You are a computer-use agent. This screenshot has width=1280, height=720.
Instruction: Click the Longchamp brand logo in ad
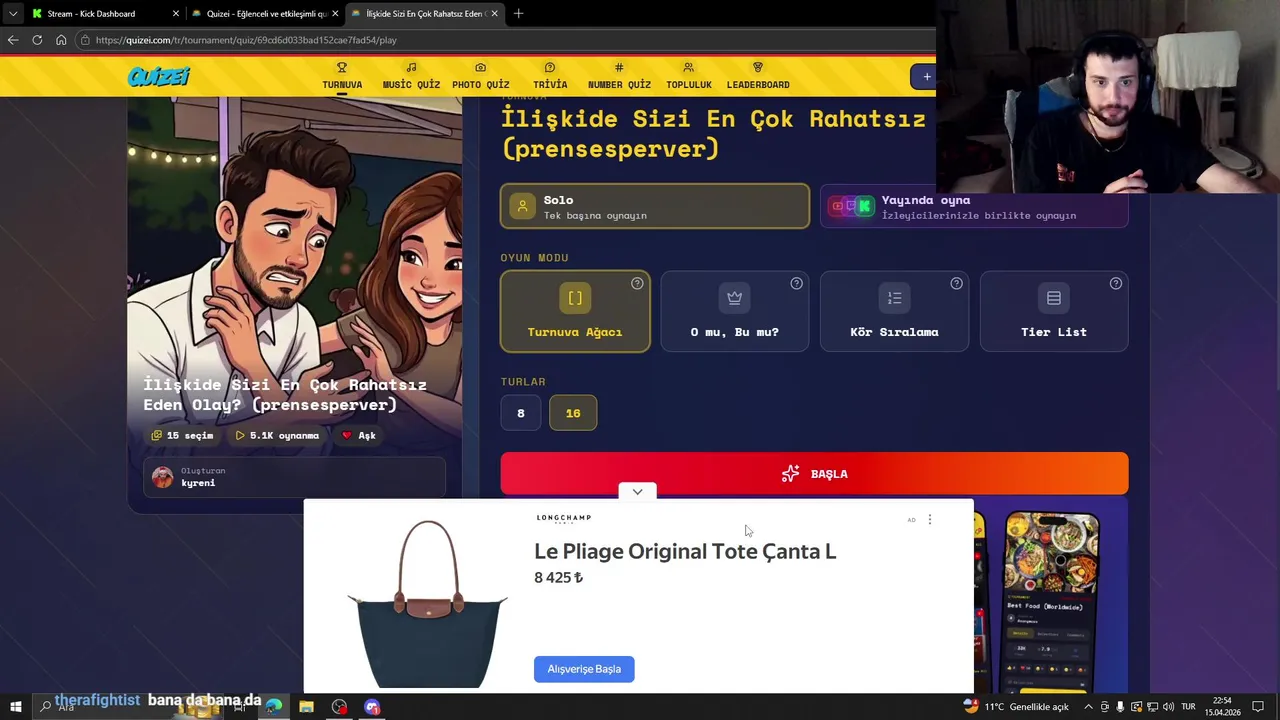point(563,518)
